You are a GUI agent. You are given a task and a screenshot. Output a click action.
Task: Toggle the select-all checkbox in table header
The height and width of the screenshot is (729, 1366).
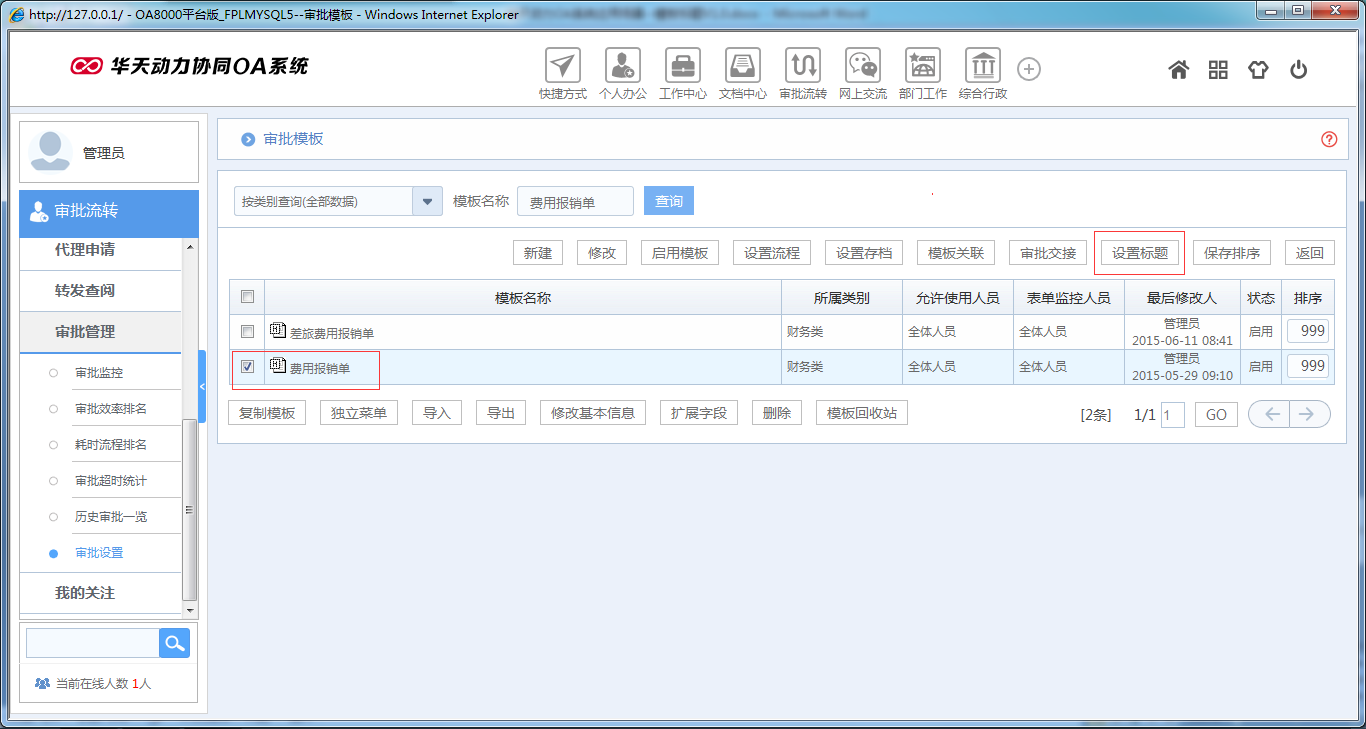[x=246, y=296]
